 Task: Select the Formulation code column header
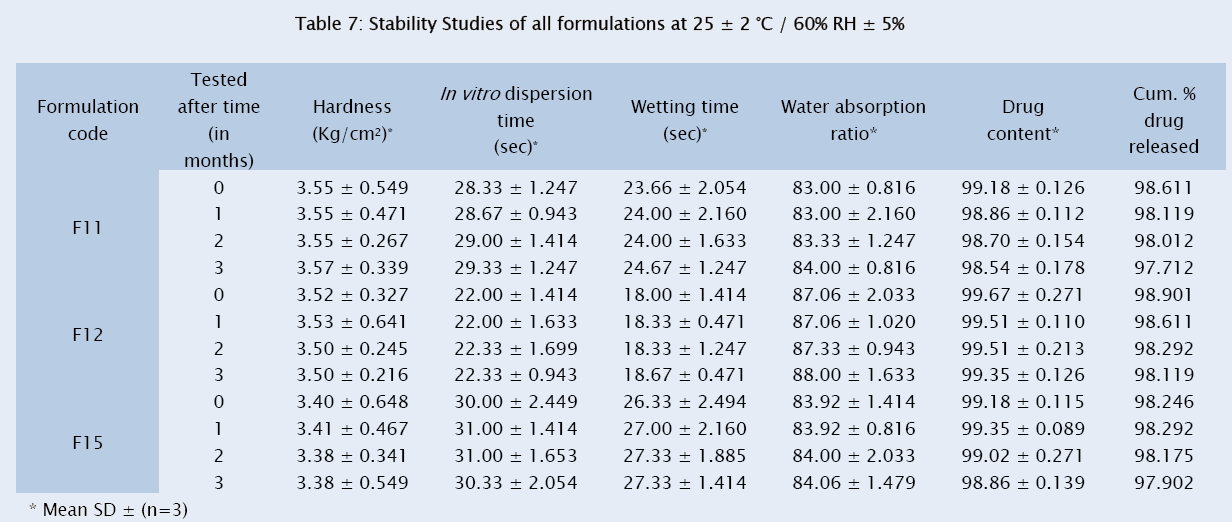click(88, 119)
